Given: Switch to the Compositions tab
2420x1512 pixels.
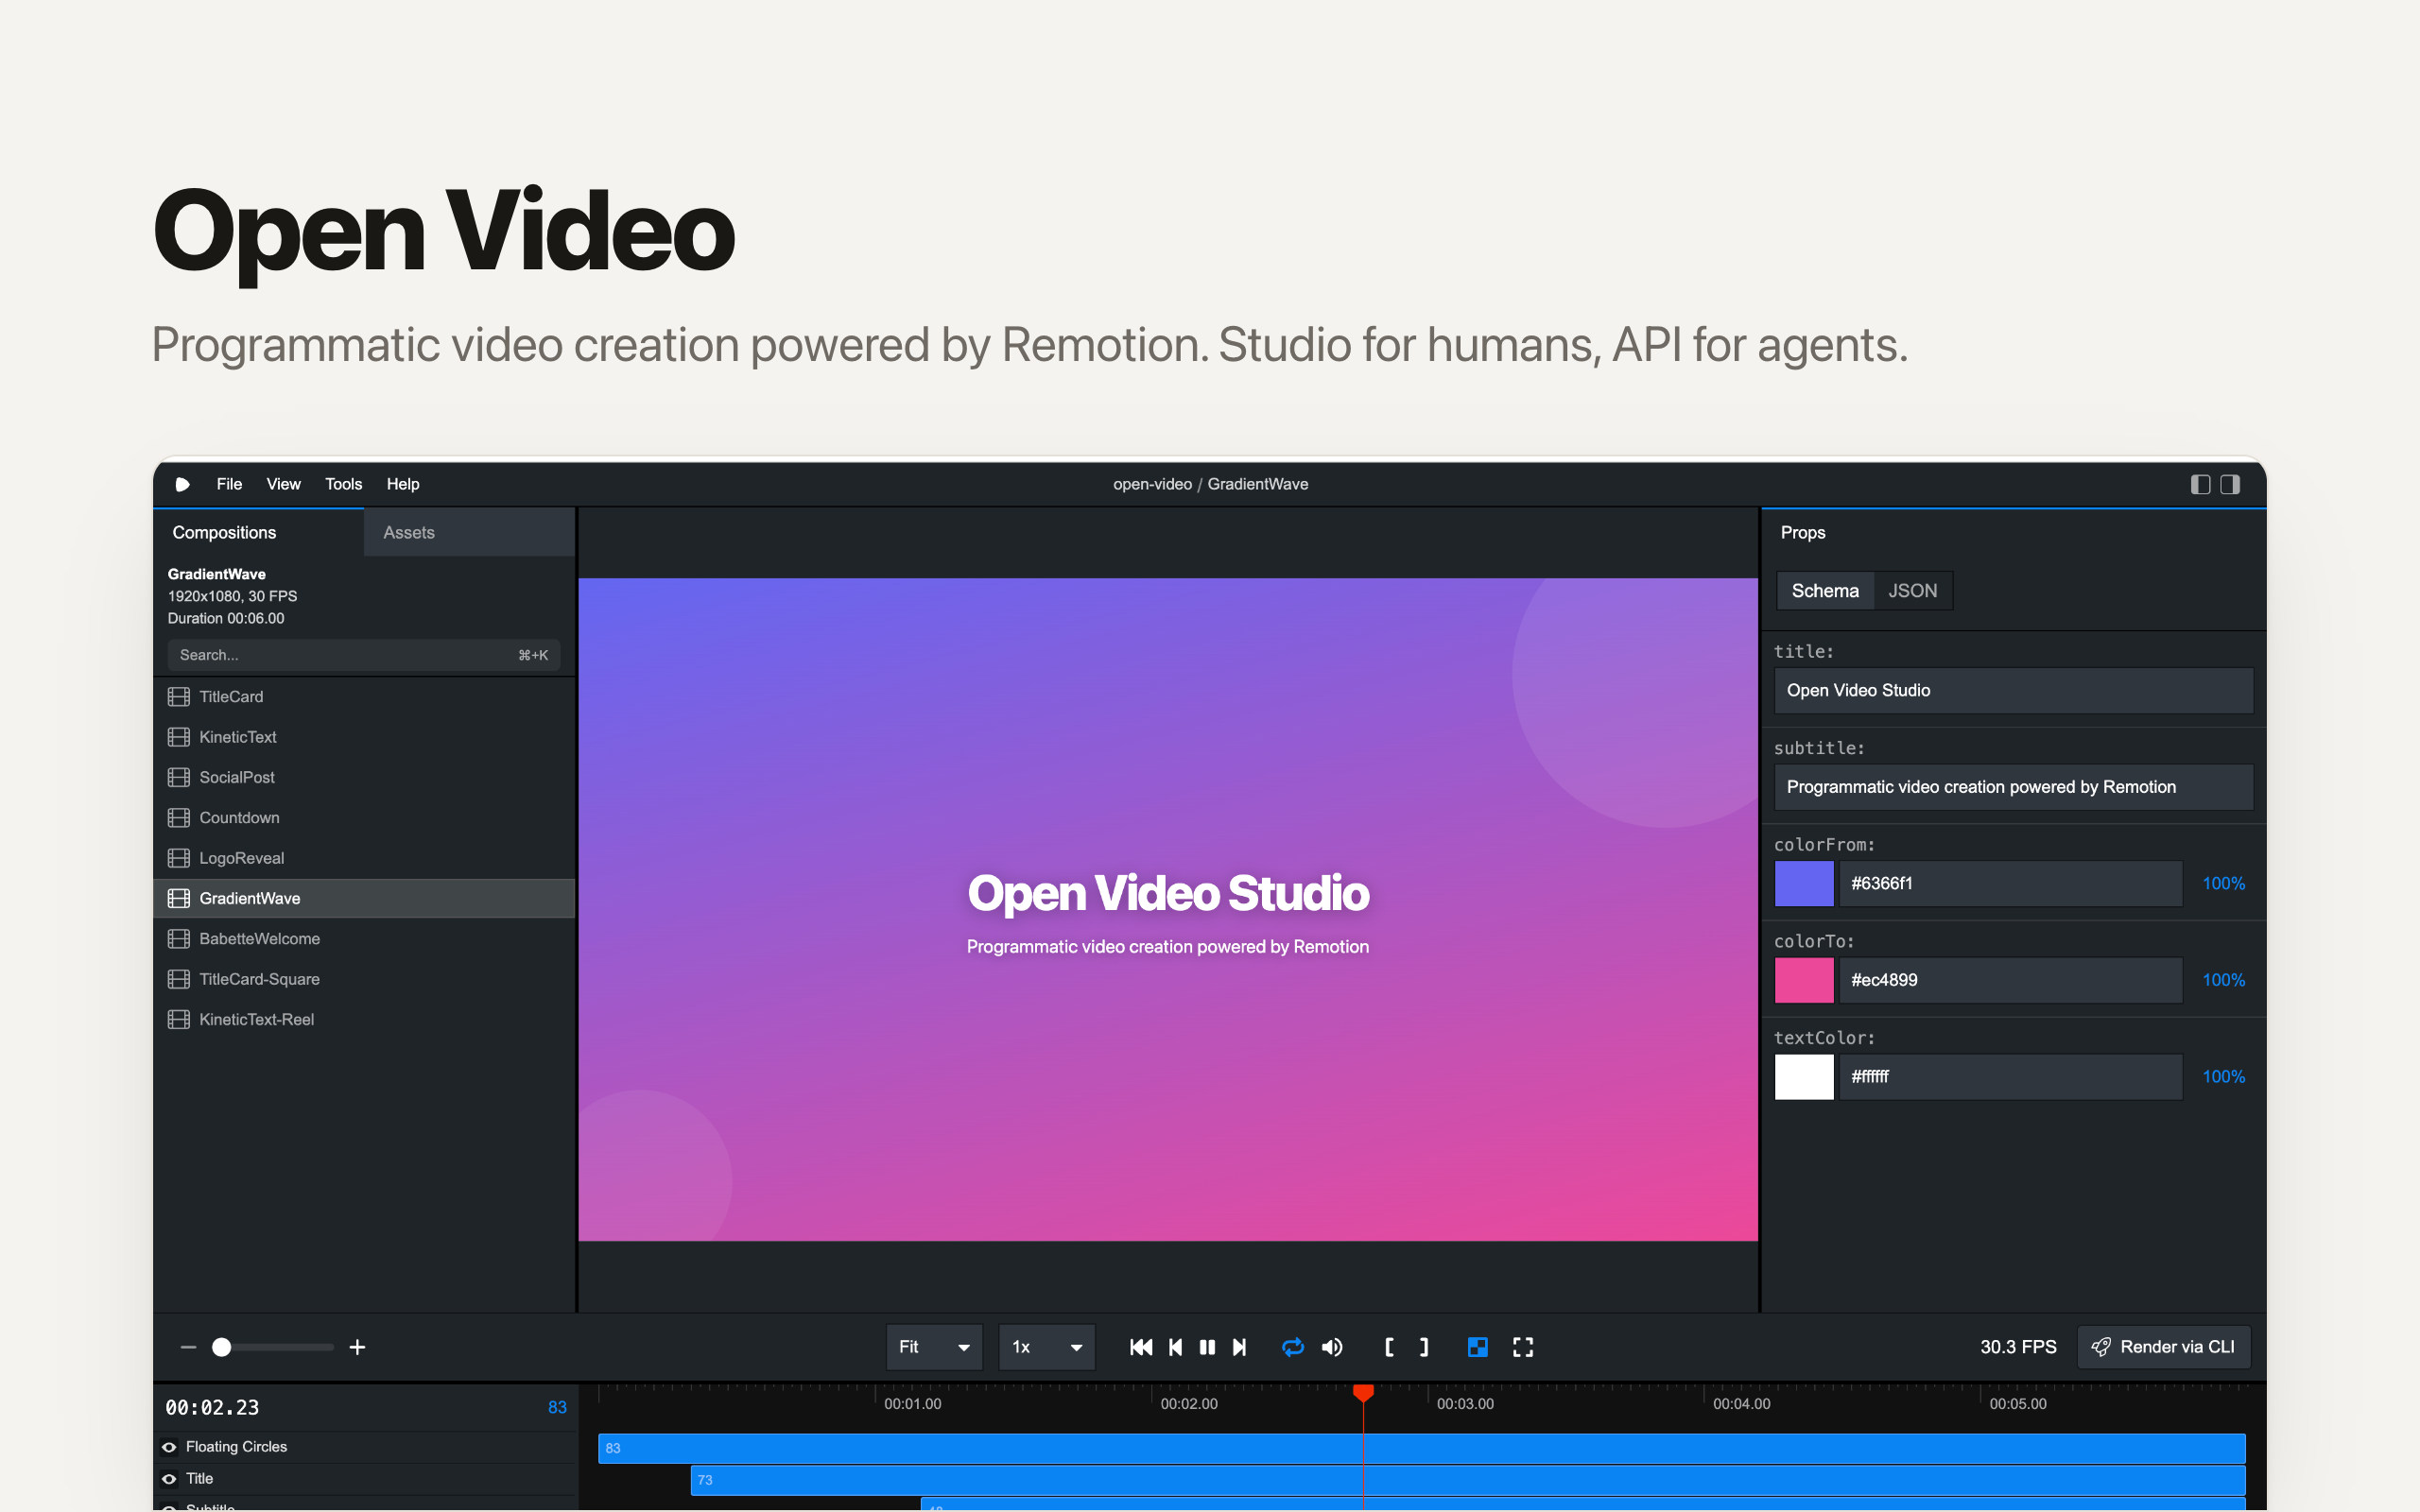Looking at the screenshot, I should [x=259, y=532].
